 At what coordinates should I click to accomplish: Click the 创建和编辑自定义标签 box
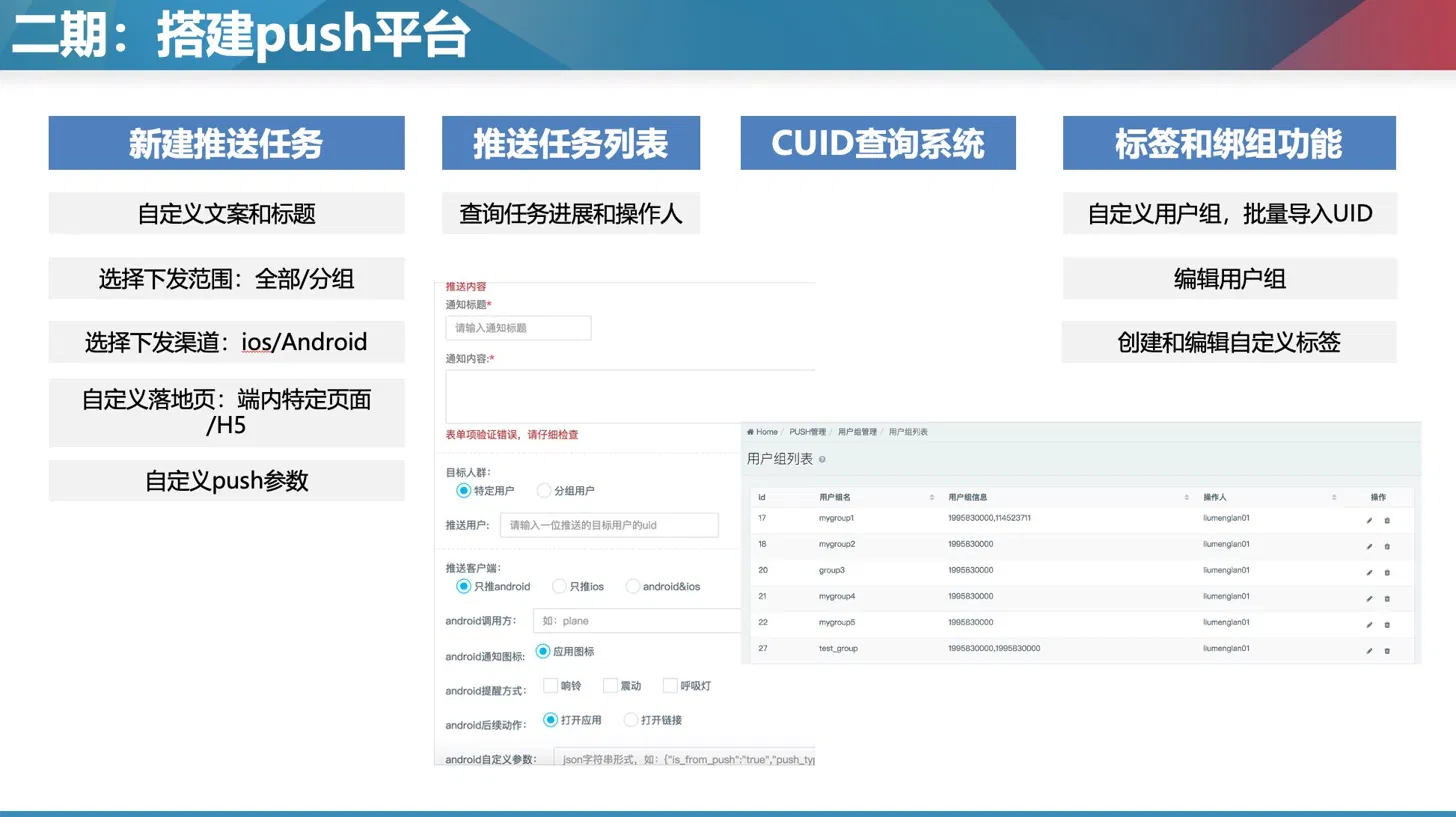click(1229, 342)
